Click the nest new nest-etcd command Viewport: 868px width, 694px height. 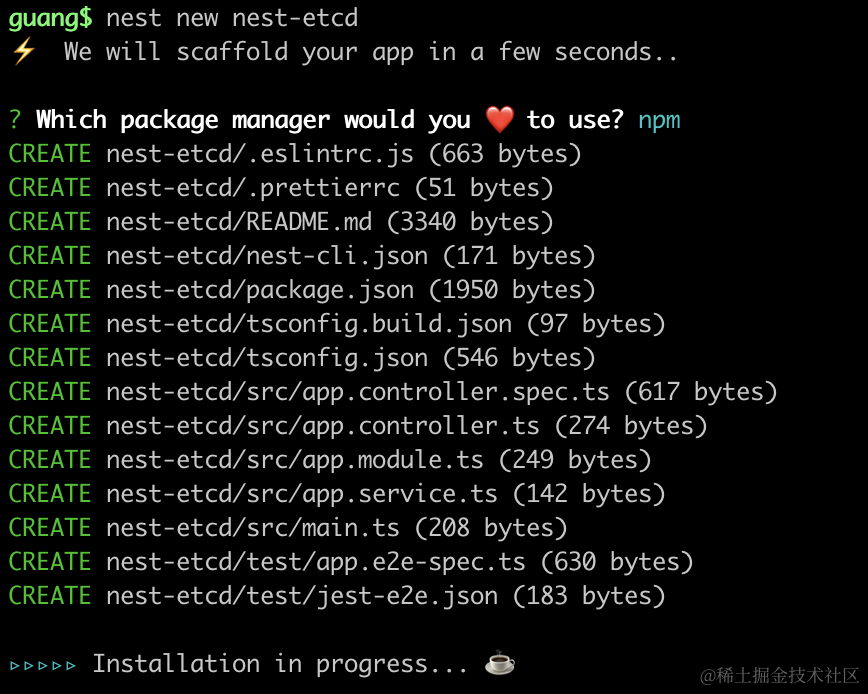232,18
